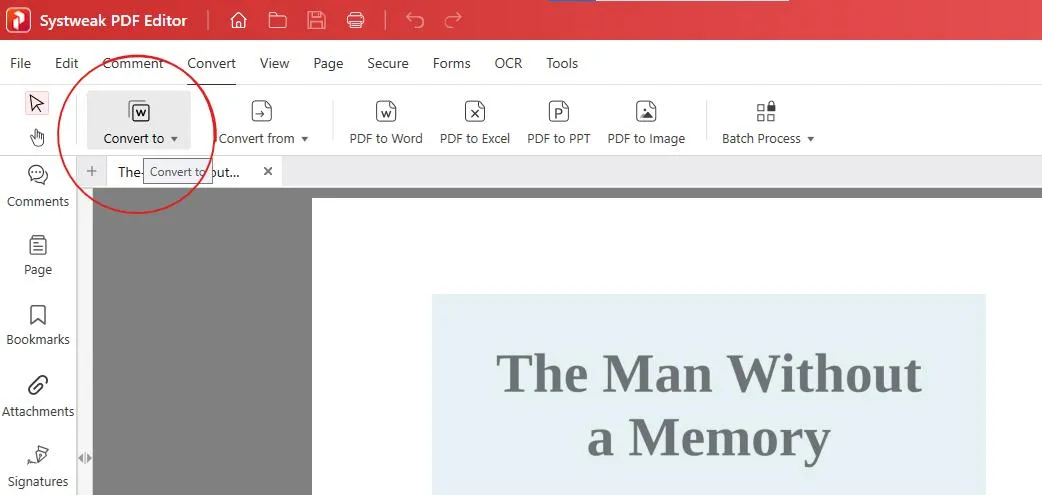1042x495 pixels.
Task: Convert using PDF to Word icon
Action: (386, 122)
